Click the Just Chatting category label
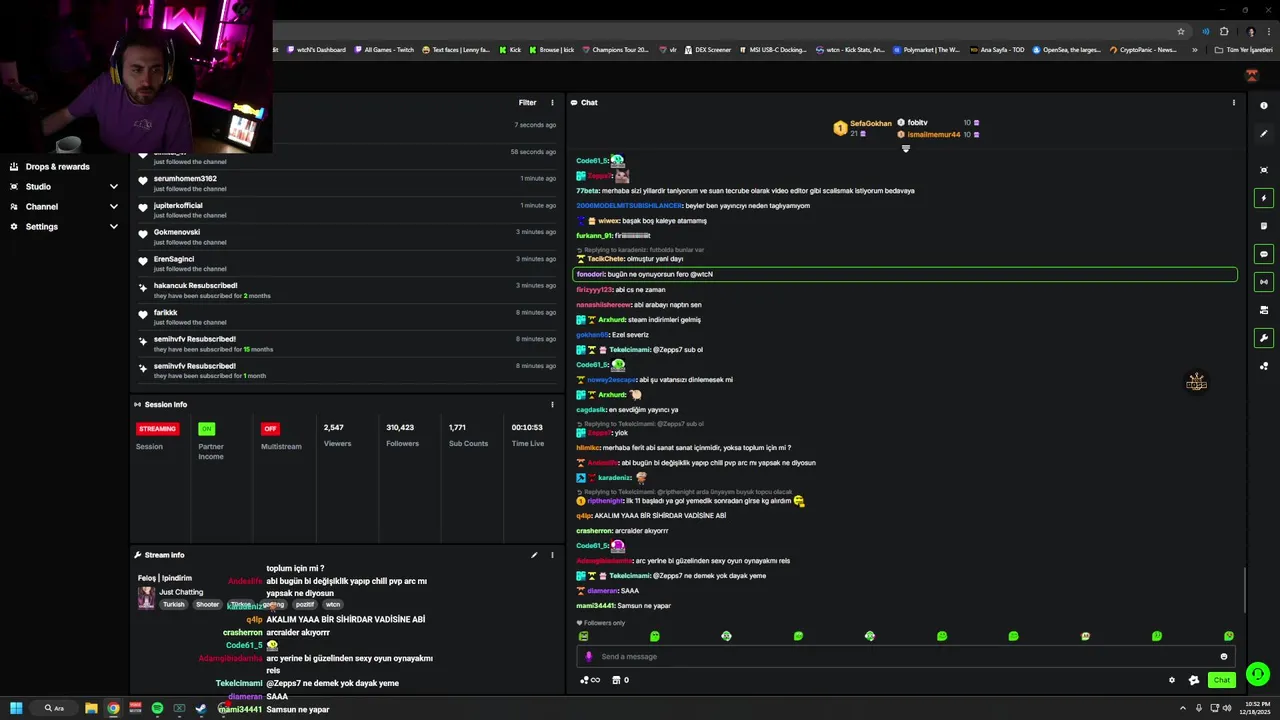This screenshot has height=720, width=1280. point(181,592)
